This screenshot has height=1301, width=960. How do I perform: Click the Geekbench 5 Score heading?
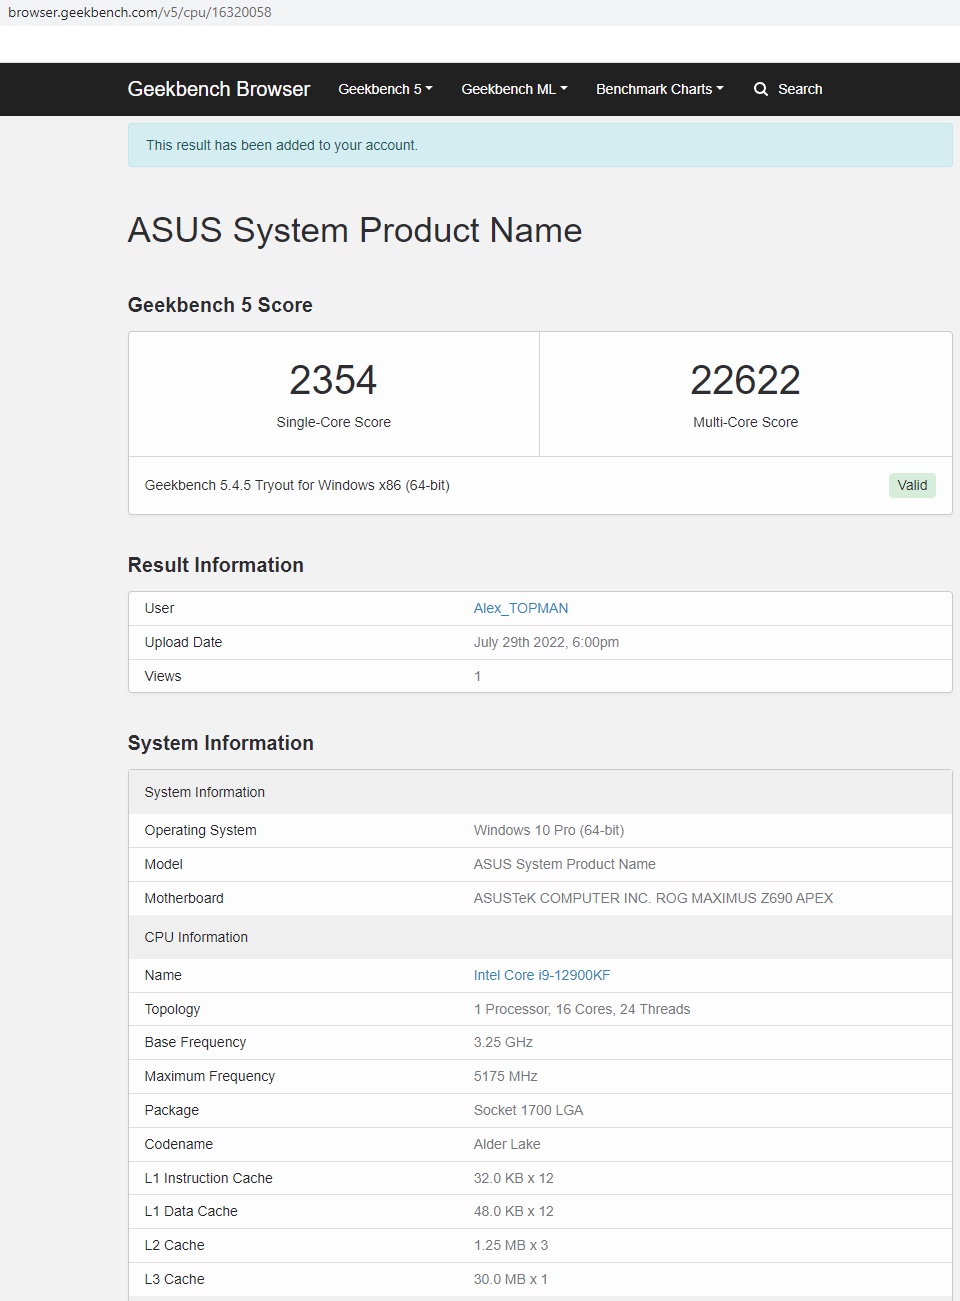(x=220, y=305)
